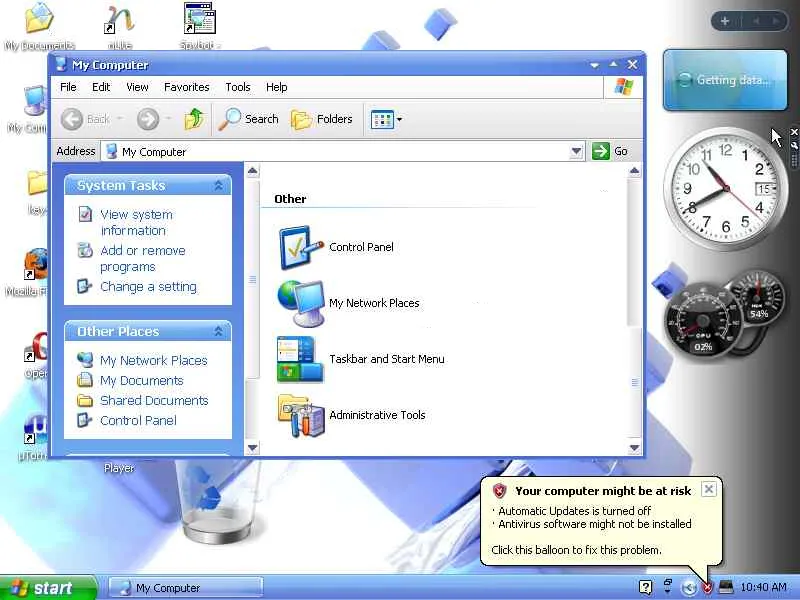Screen dimensions: 800x600
Task: Open Shared Documents link
Action: [x=154, y=401]
